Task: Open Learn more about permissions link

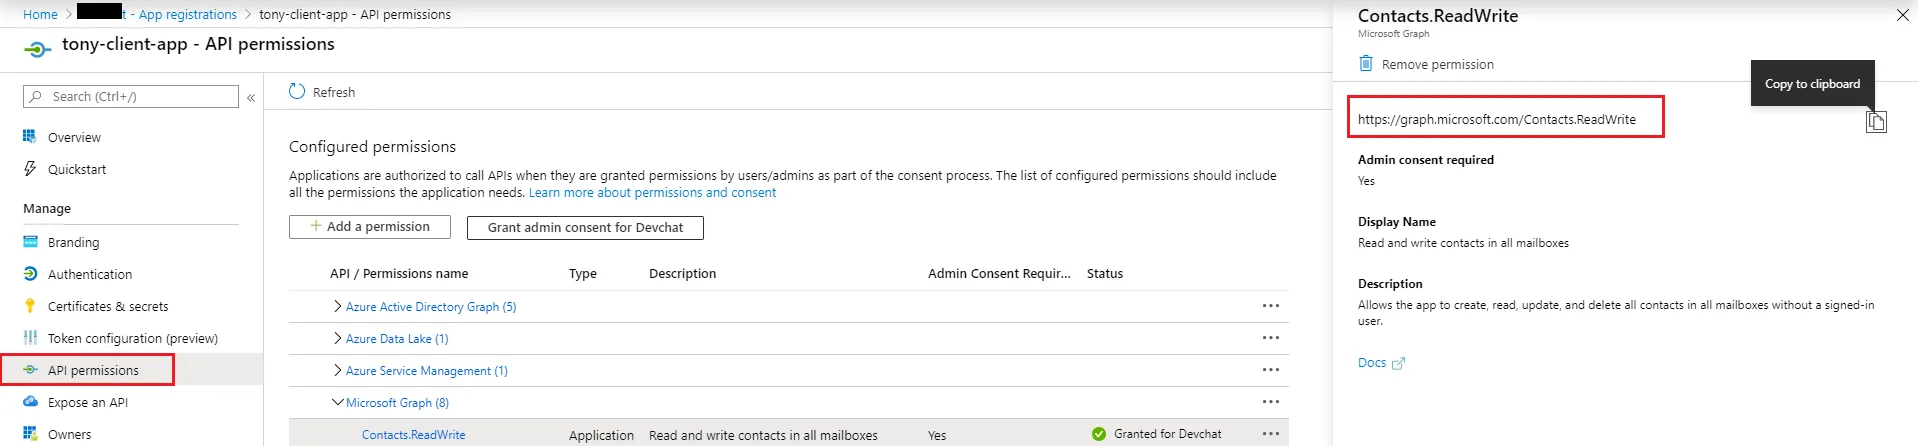Action: [x=652, y=193]
